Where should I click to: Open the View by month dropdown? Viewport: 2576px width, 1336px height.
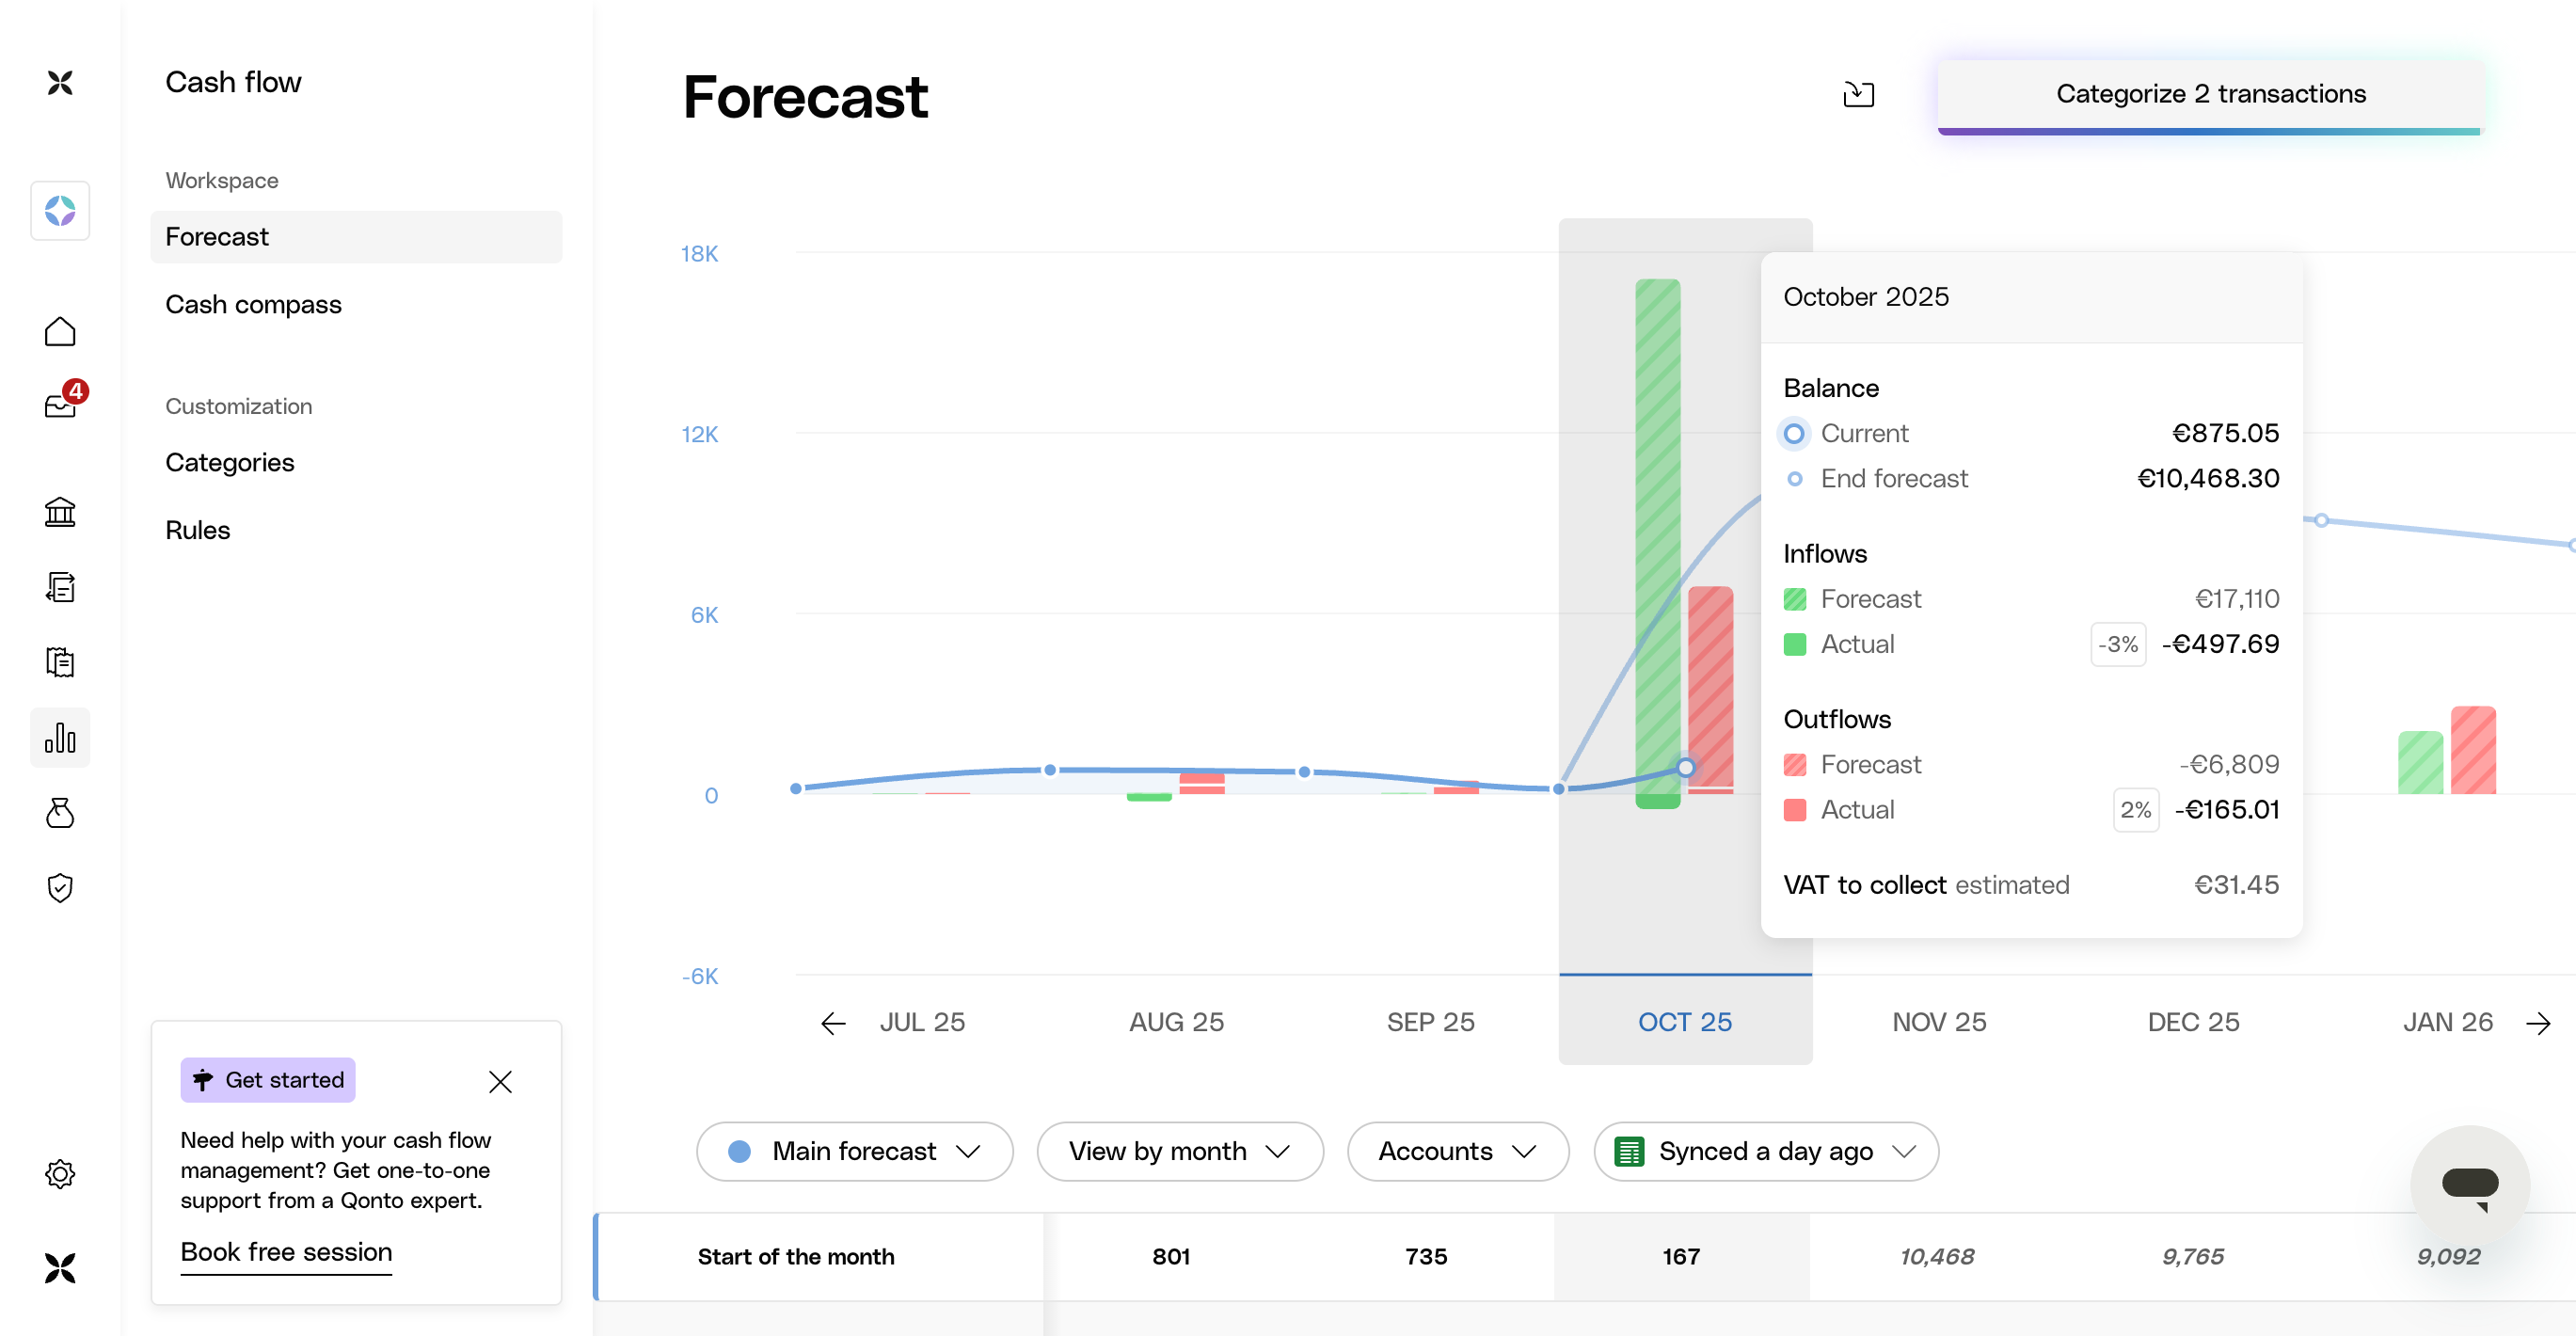[x=1180, y=1152]
